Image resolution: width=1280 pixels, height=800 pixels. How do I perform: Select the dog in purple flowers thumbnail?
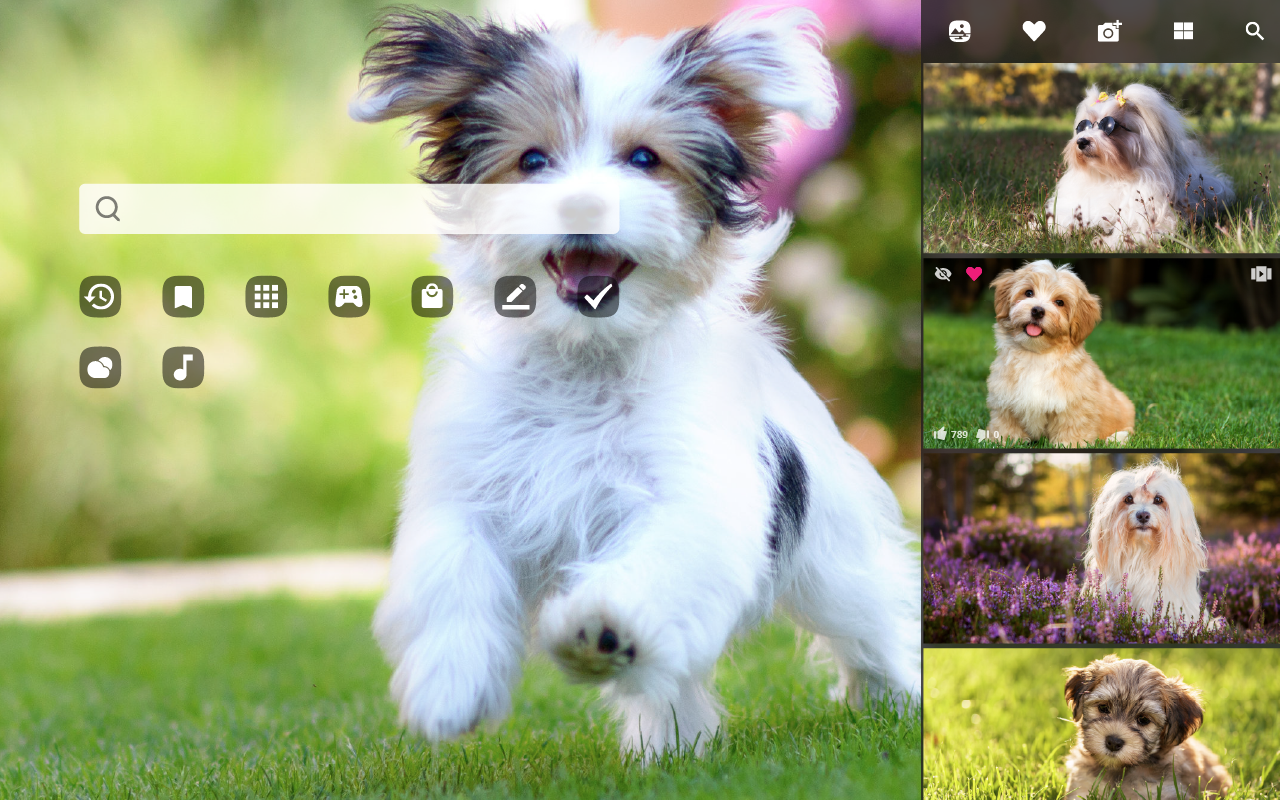point(1101,548)
